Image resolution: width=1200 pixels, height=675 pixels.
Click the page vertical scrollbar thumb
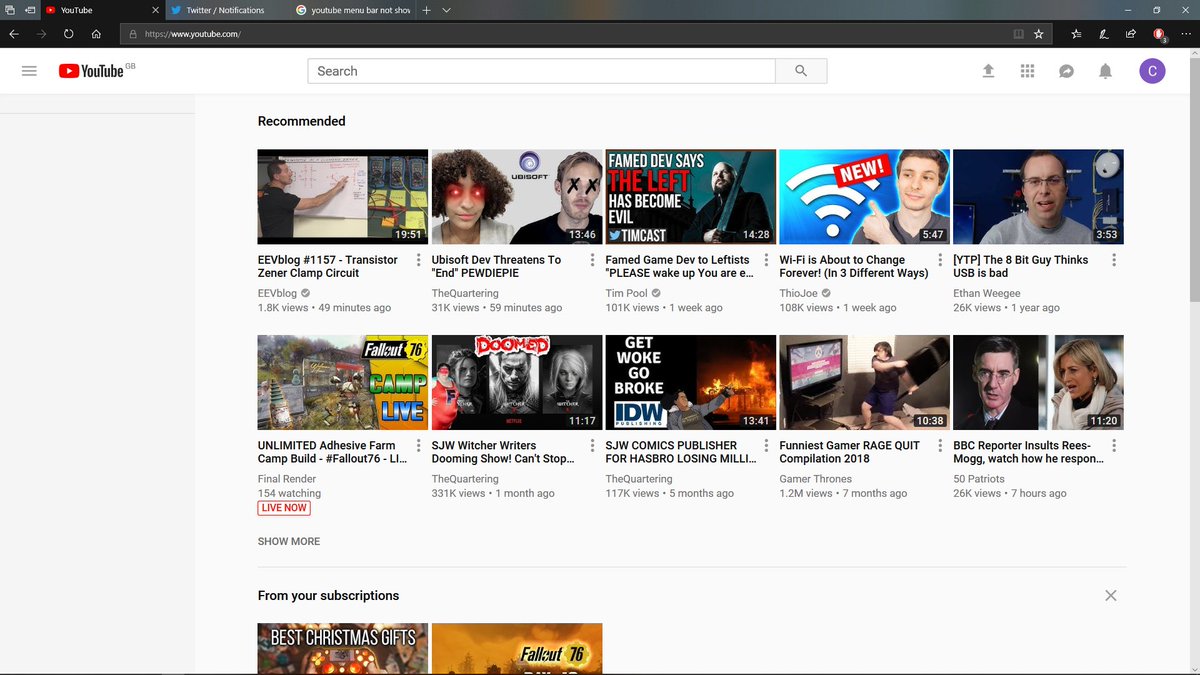coord(1194,179)
